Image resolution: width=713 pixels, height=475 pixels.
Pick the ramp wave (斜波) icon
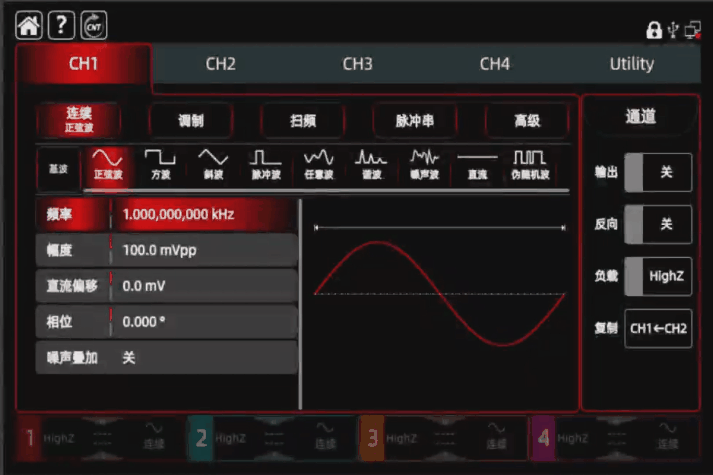point(212,164)
